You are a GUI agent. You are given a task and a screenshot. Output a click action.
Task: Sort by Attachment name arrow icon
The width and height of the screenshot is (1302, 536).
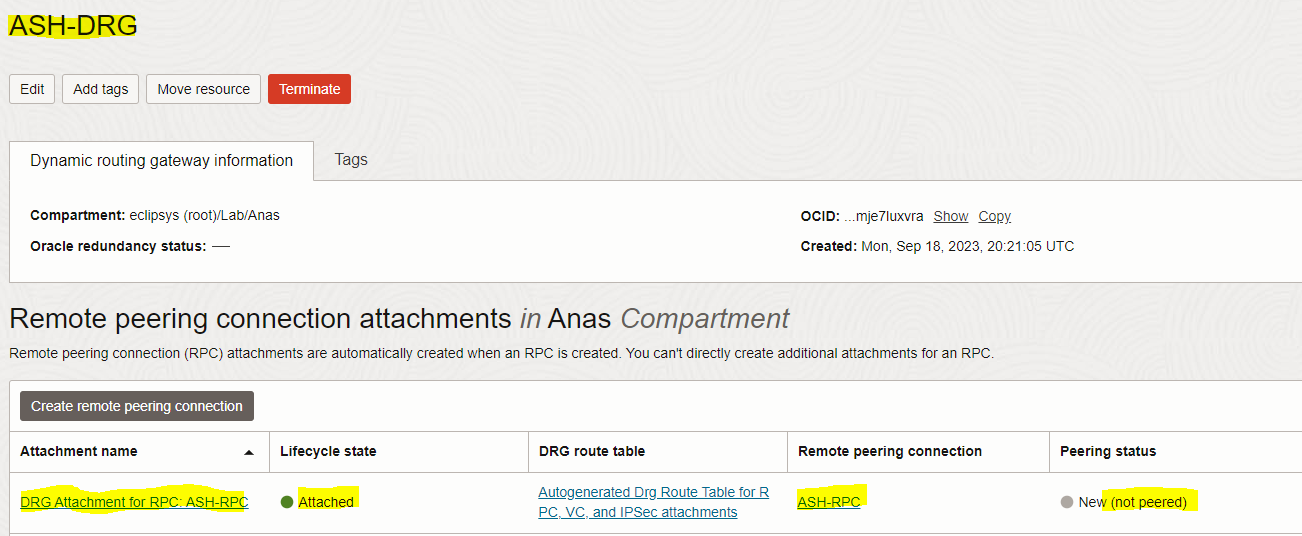point(249,452)
